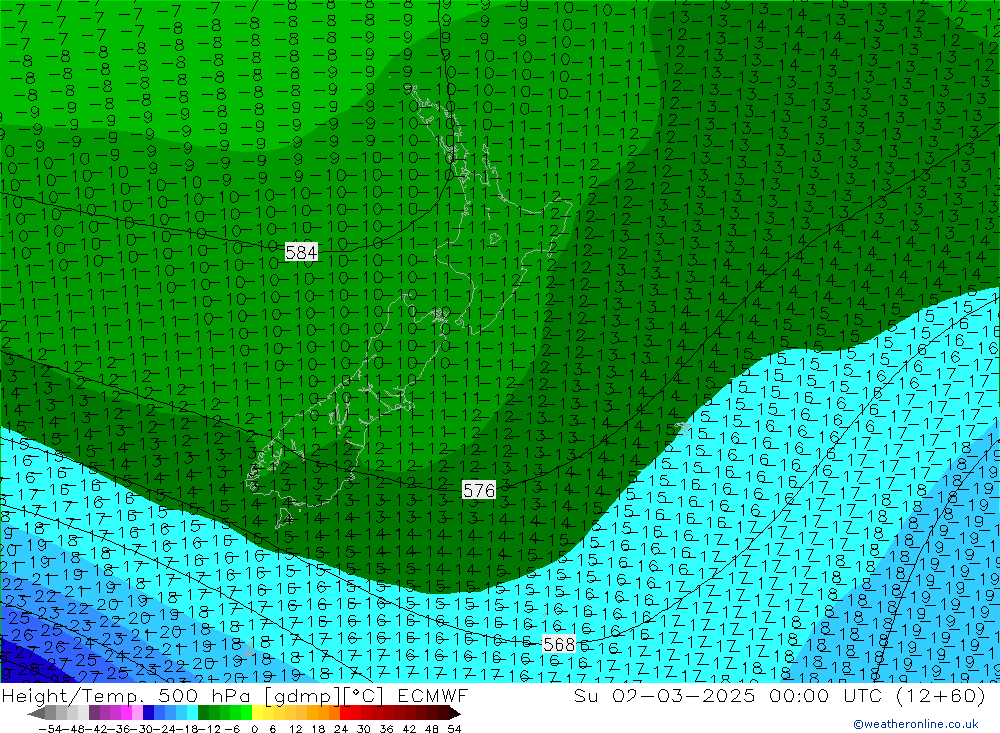Image resolution: width=1000 pixels, height=733 pixels.
Task: Click the 576 height contour label
Action: pyautogui.click(x=478, y=490)
